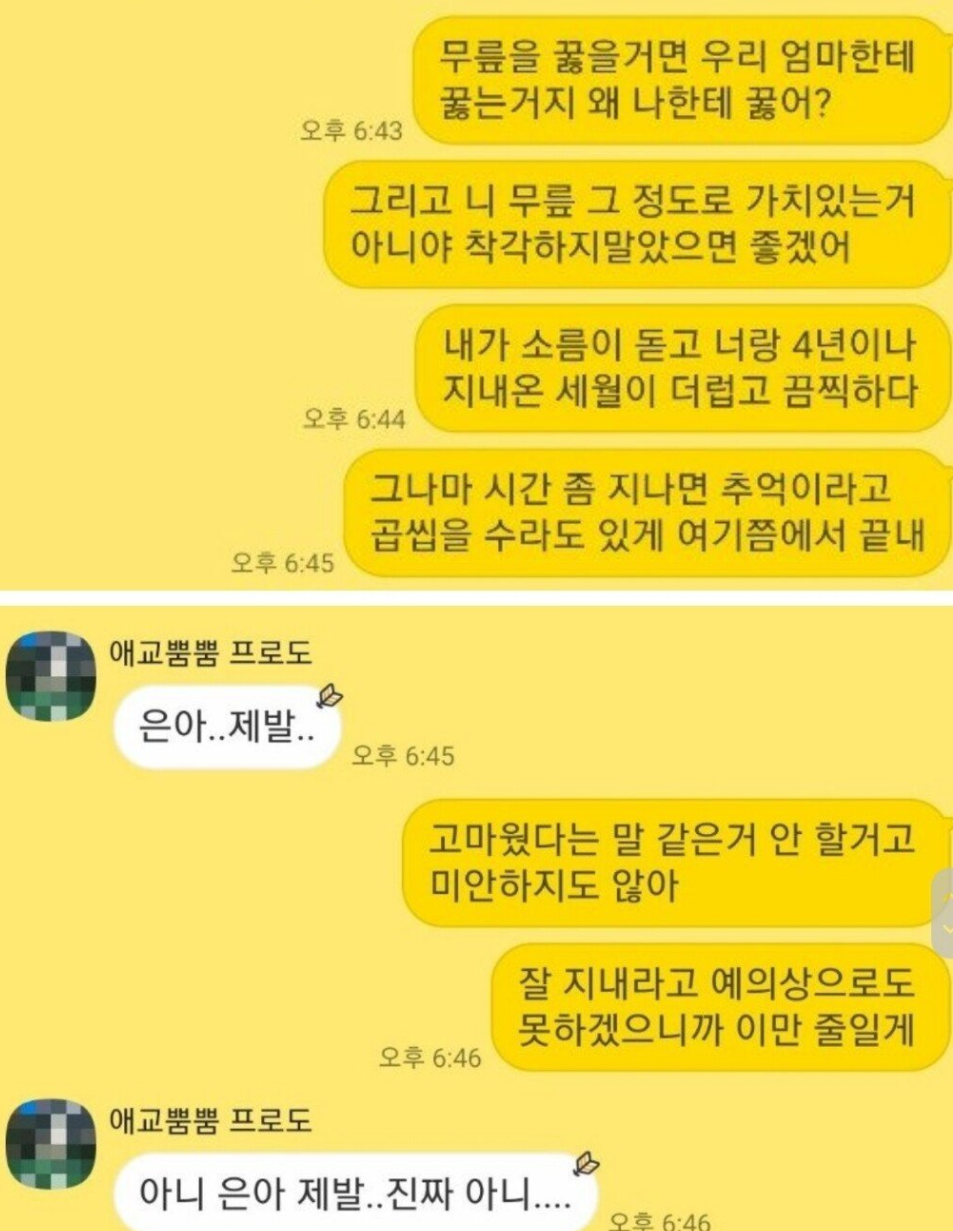Click arrow sticker on 아니 은아 제발 bubble
Screen dimensions: 953x1231
tap(586, 1164)
